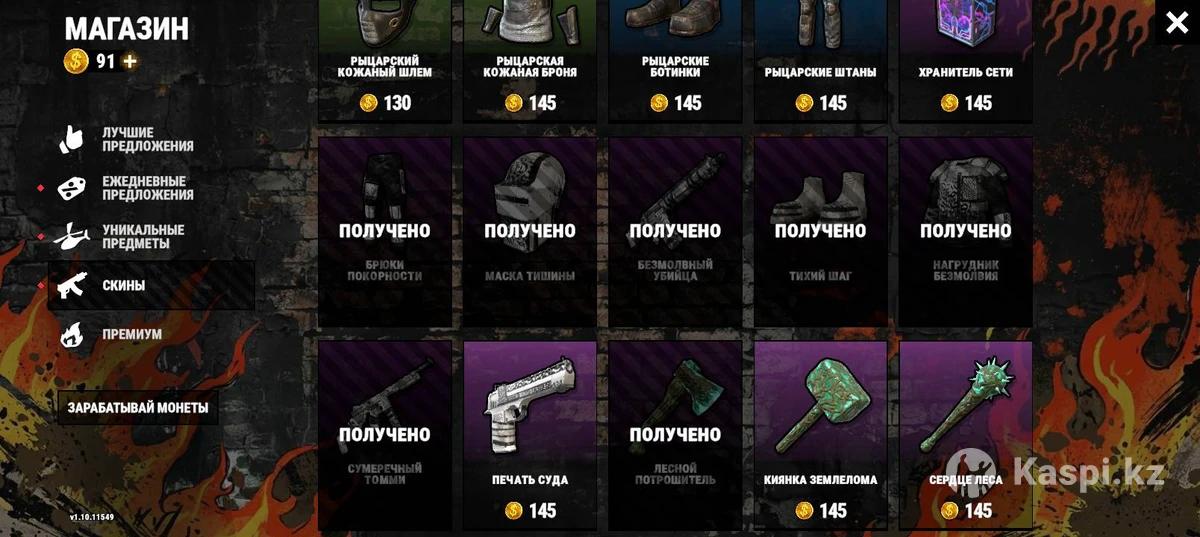The height and width of the screenshot is (537, 1200).
Task: Select the Киянка землелома hammer skin
Action: point(821,434)
